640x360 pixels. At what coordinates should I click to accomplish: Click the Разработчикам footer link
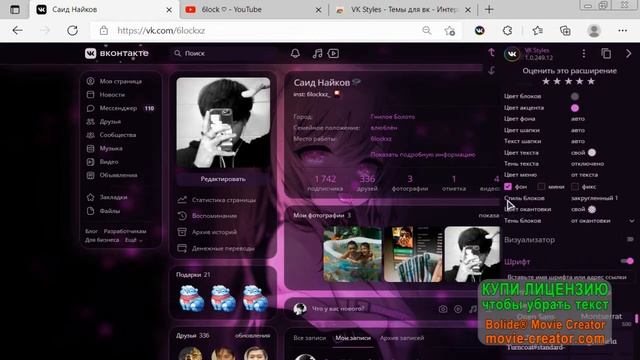(x=125, y=231)
